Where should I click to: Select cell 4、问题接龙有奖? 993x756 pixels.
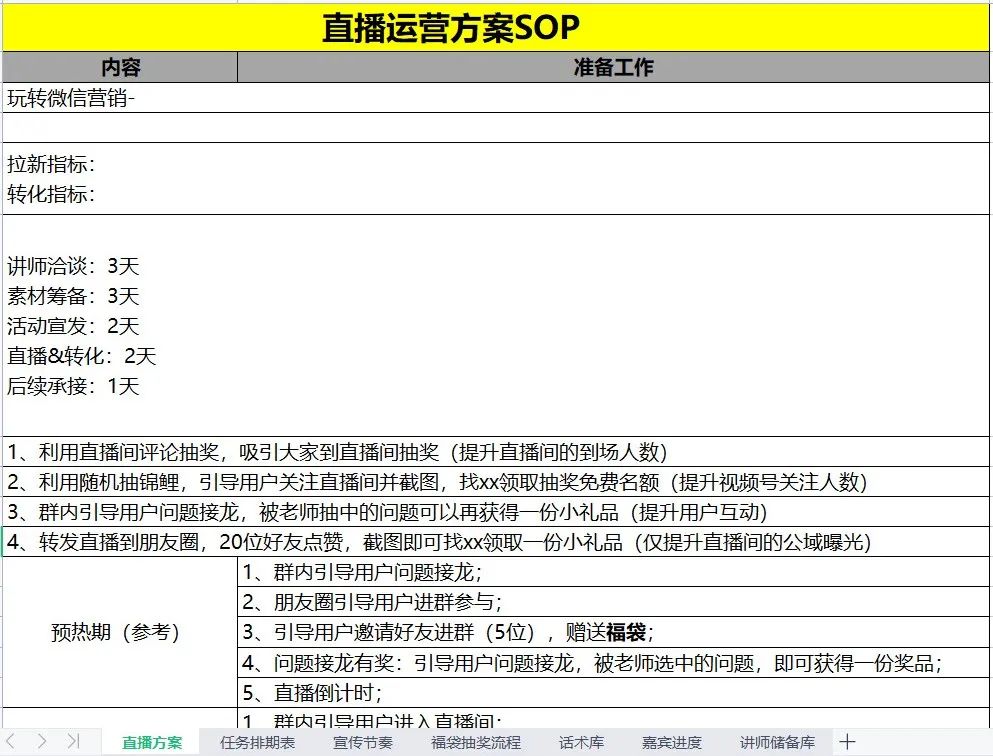[x=613, y=663]
